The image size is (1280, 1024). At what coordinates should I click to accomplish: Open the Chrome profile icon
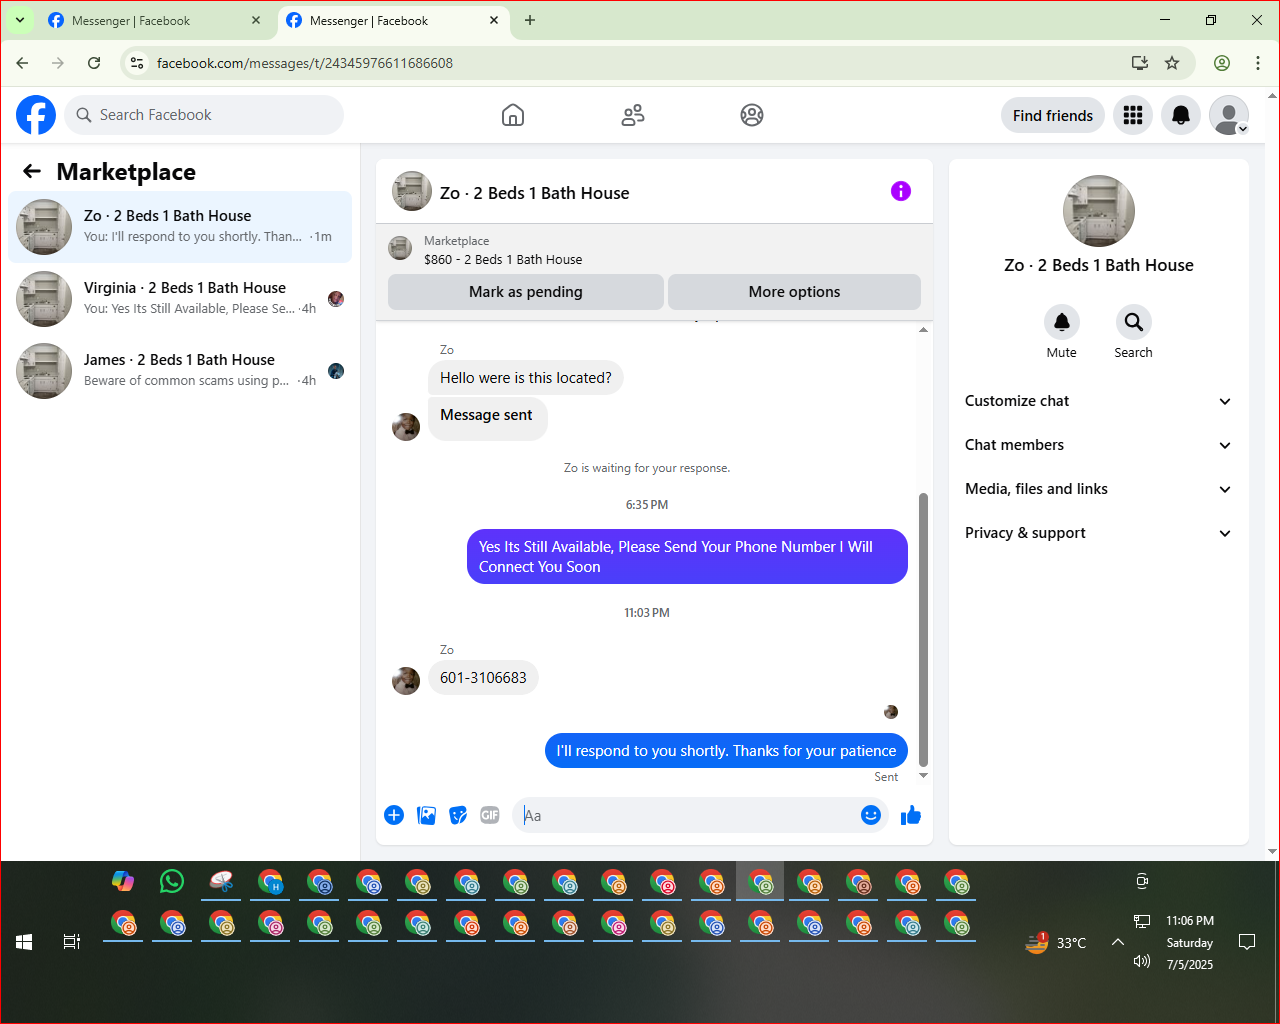(x=1222, y=63)
